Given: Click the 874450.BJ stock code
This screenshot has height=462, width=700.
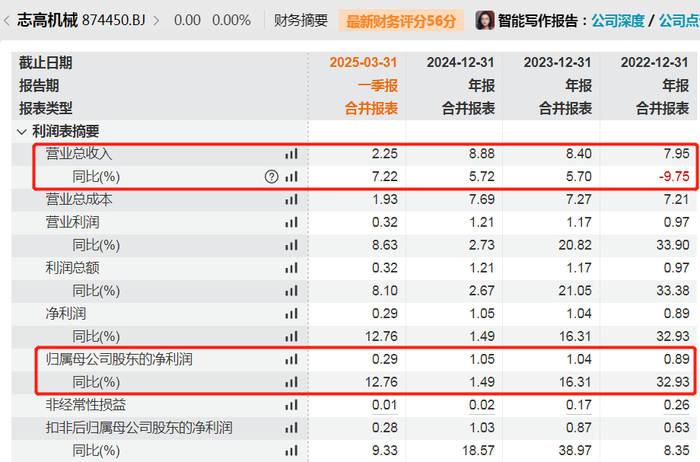Looking at the screenshot, I should click(x=114, y=21).
